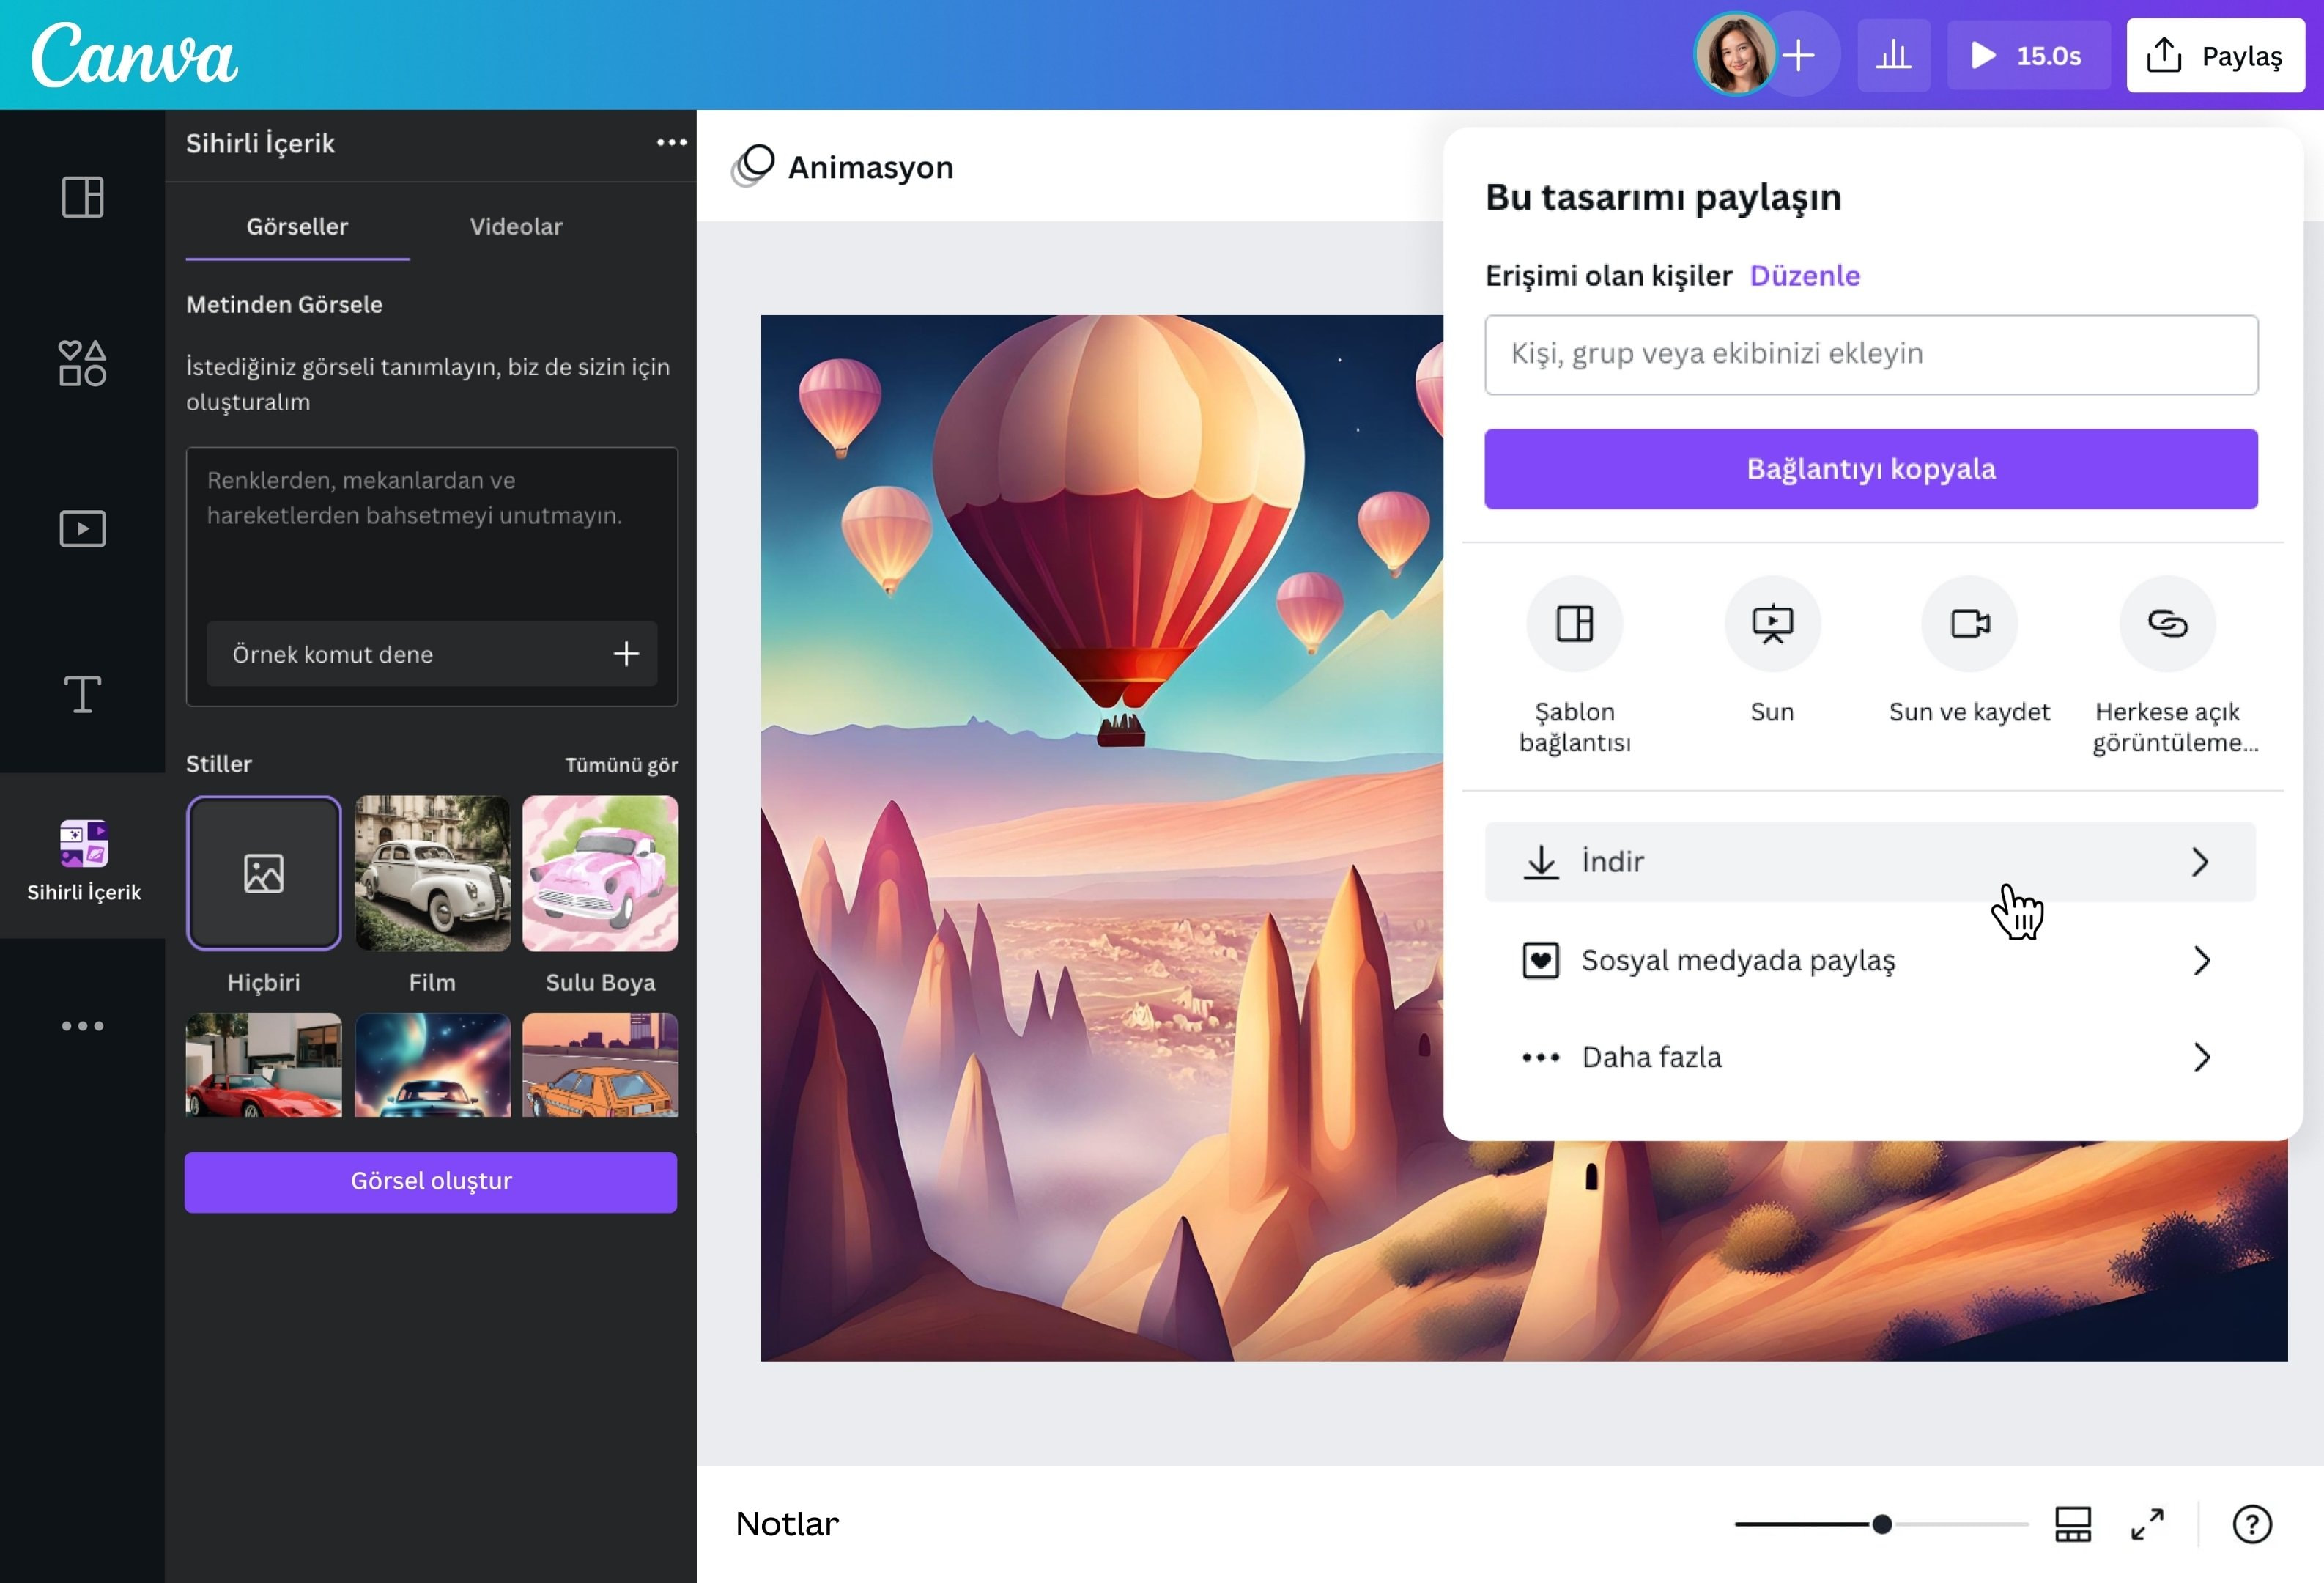
Task: Select the Sulu Boya style option
Action: pos(600,872)
